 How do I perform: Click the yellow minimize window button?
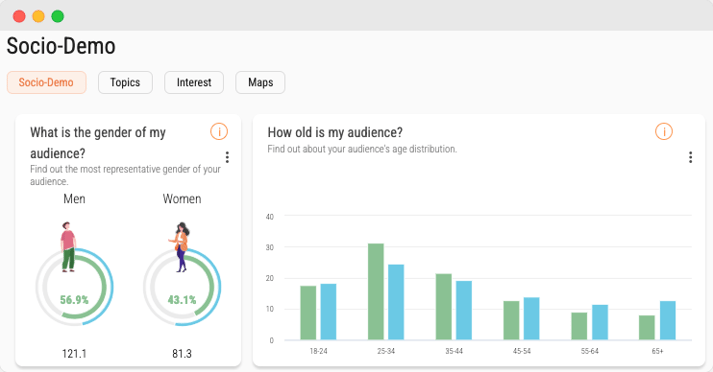pos(38,16)
